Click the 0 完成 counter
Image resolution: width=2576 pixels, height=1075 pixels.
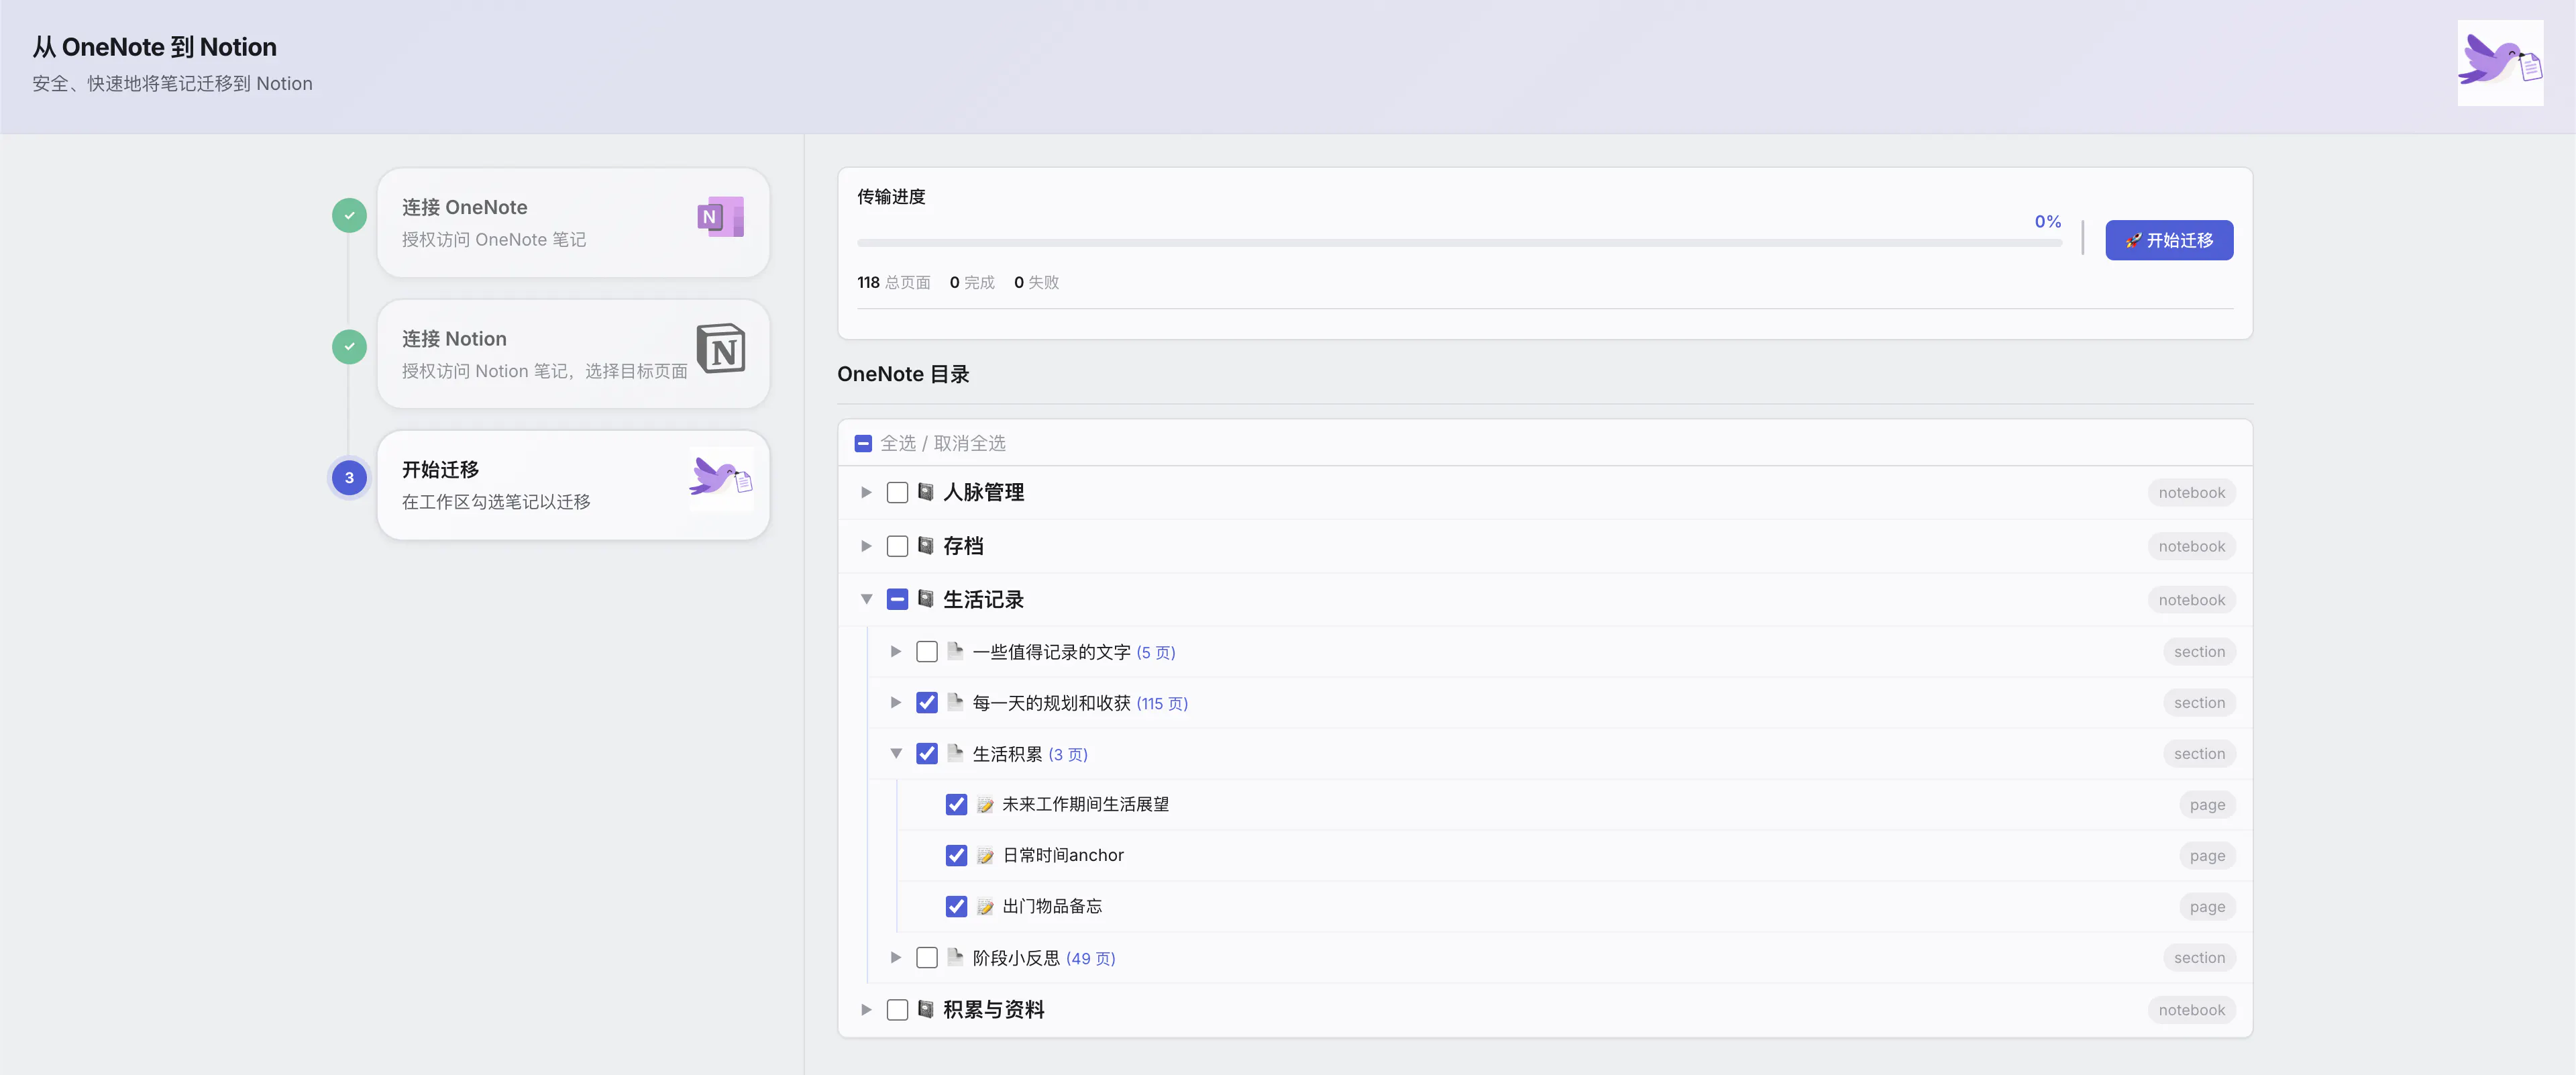click(972, 282)
